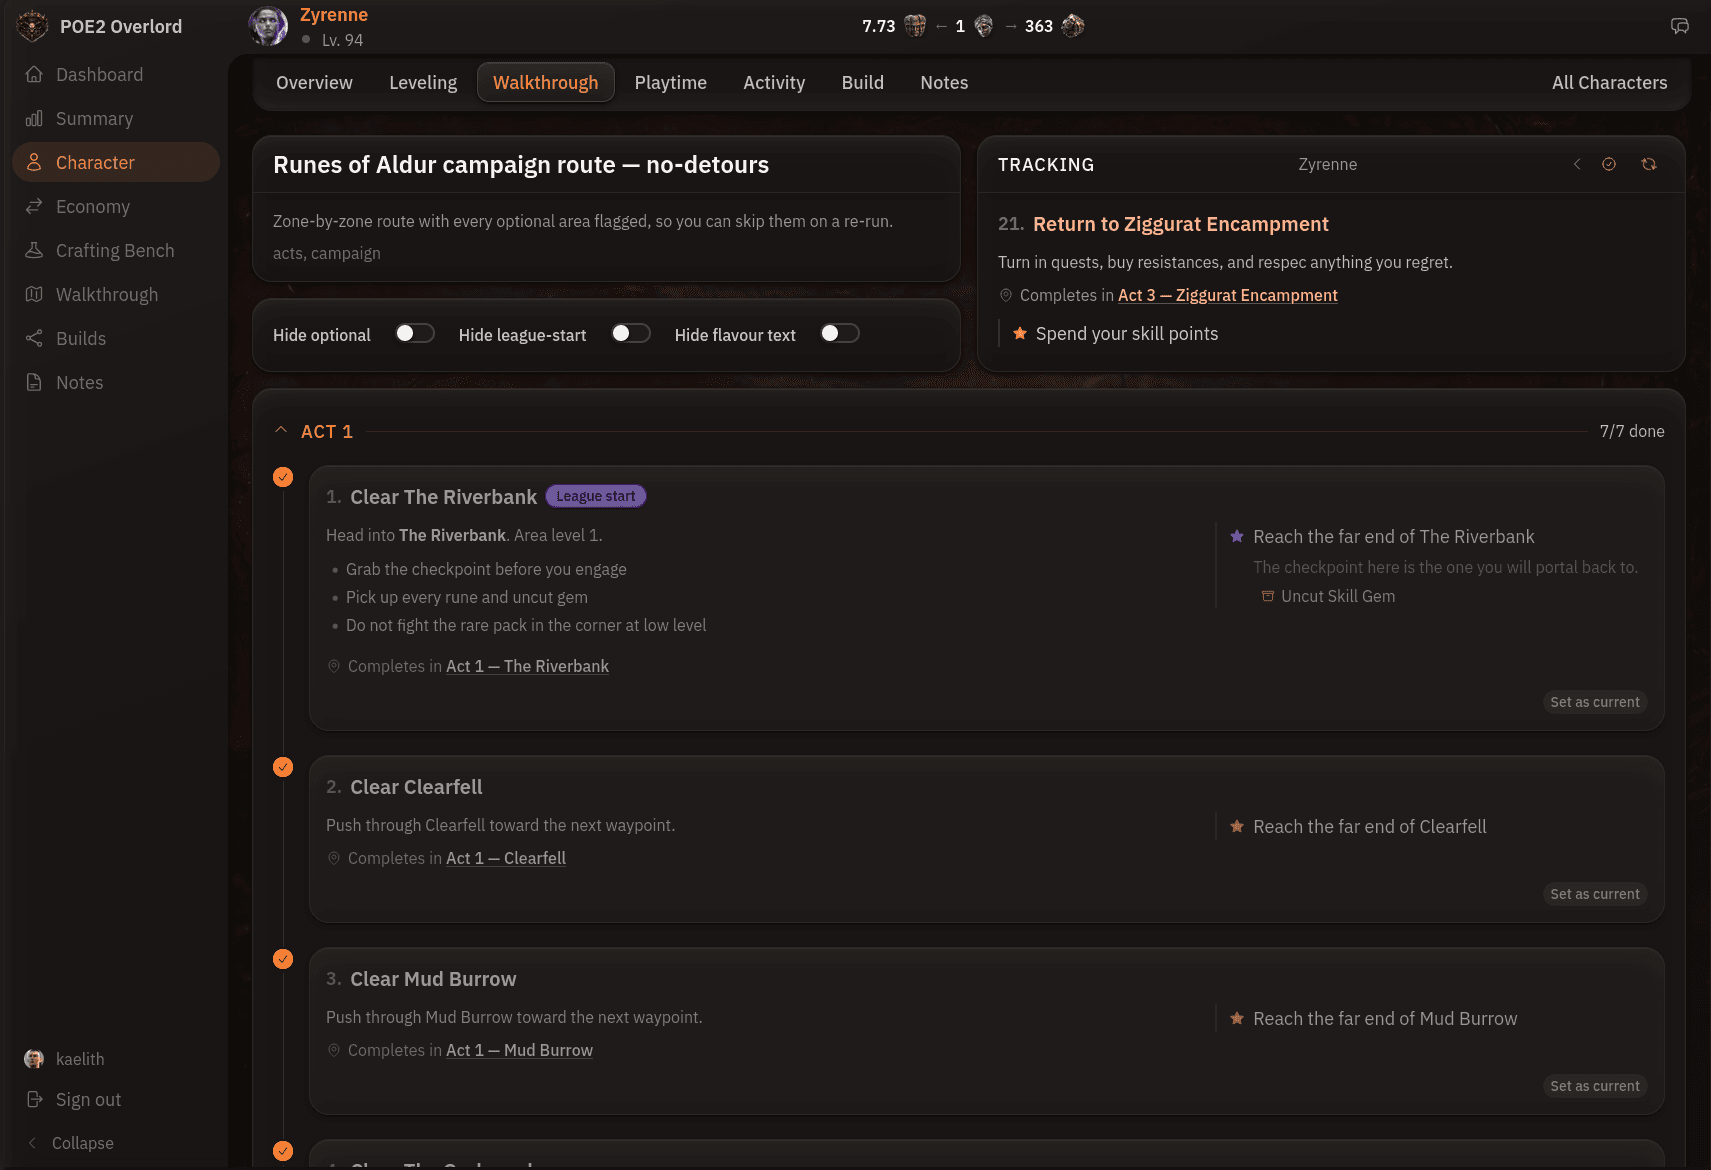The width and height of the screenshot is (1711, 1170).
Task: Uncheck step 3 Clear Mud Burrow
Action: 283,959
